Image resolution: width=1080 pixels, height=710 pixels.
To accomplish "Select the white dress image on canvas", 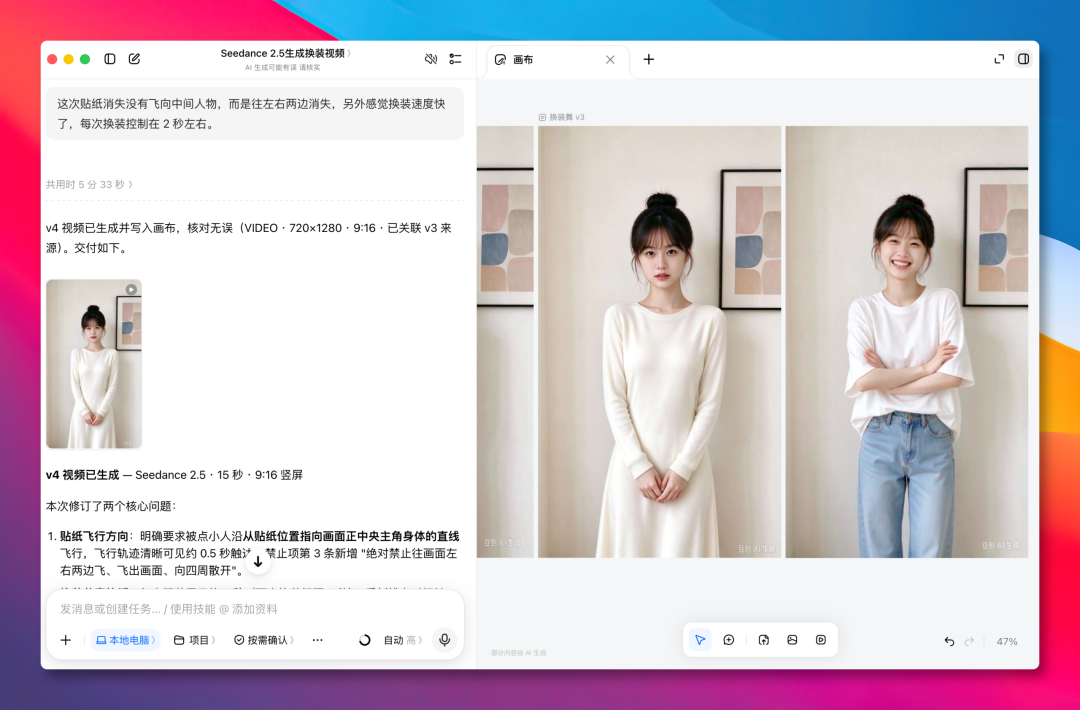I will 659,342.
